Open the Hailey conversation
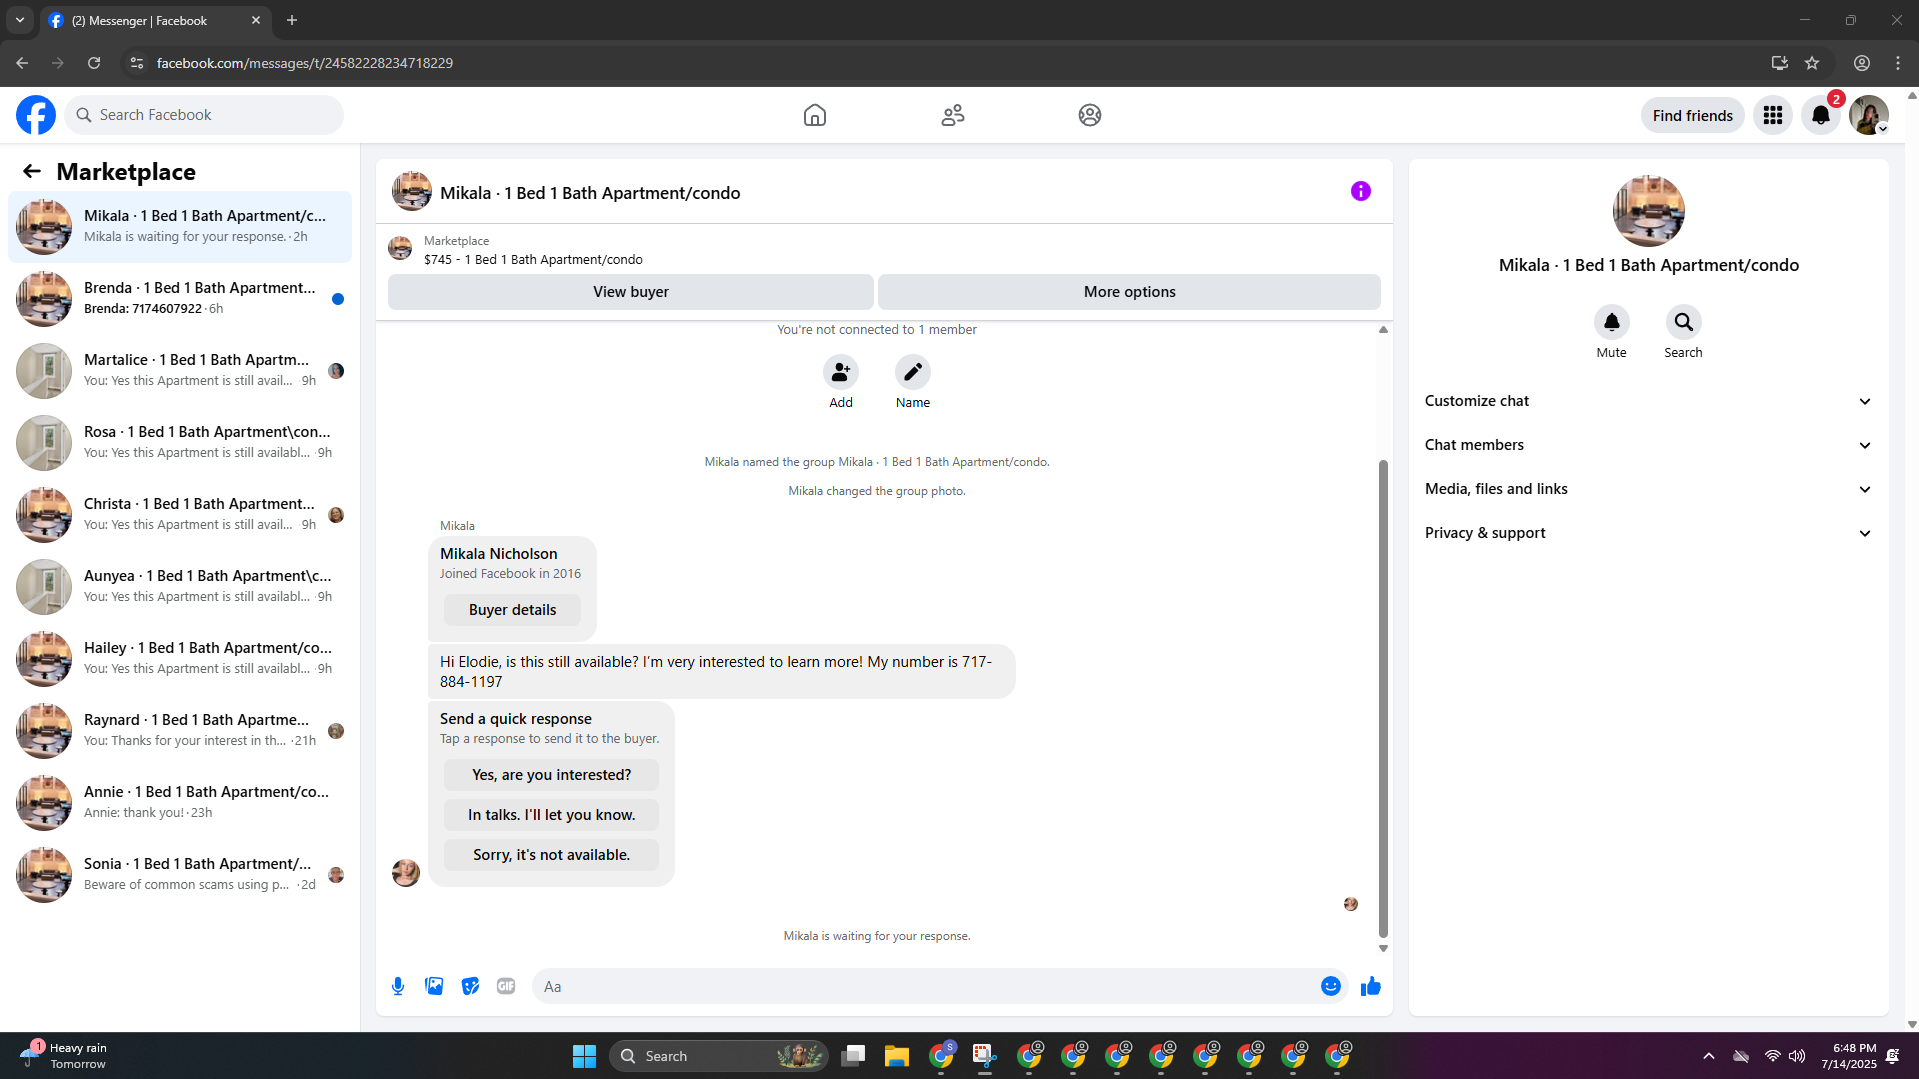The image size is (1919, 1079). [180, 658]
